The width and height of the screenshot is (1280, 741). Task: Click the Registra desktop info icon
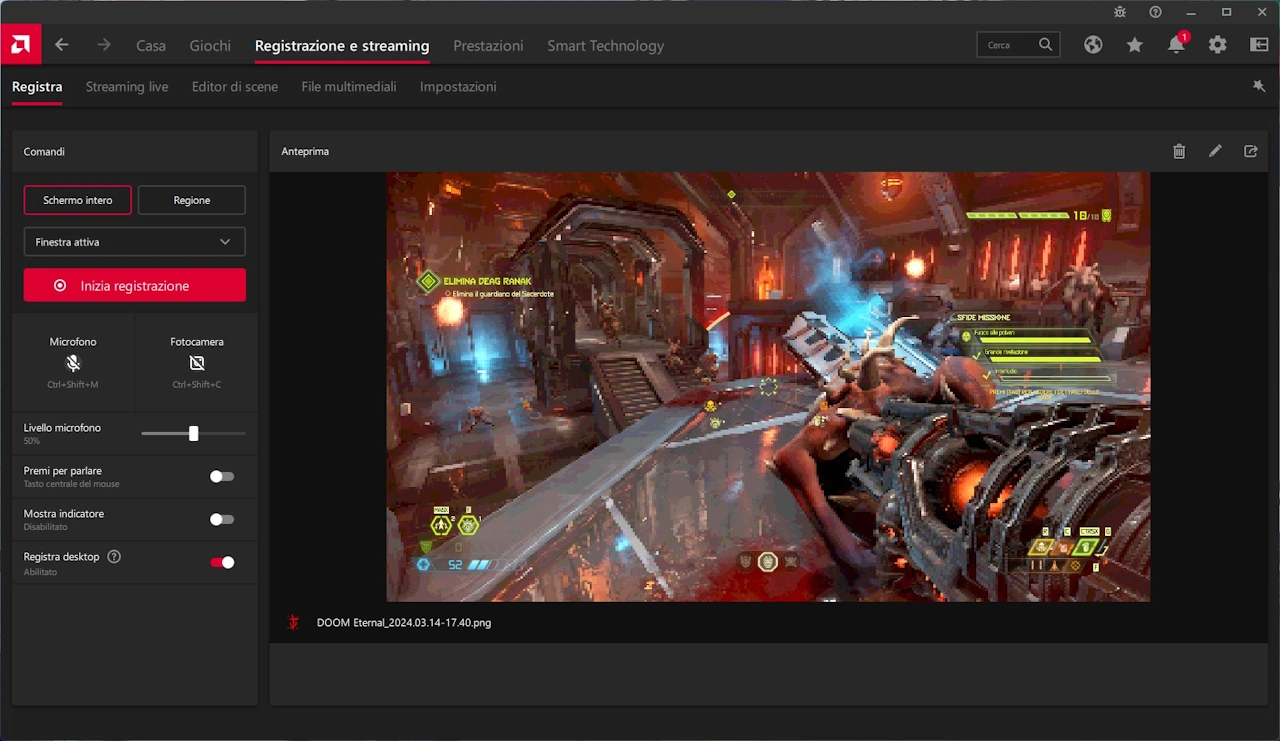click(114, 557)
